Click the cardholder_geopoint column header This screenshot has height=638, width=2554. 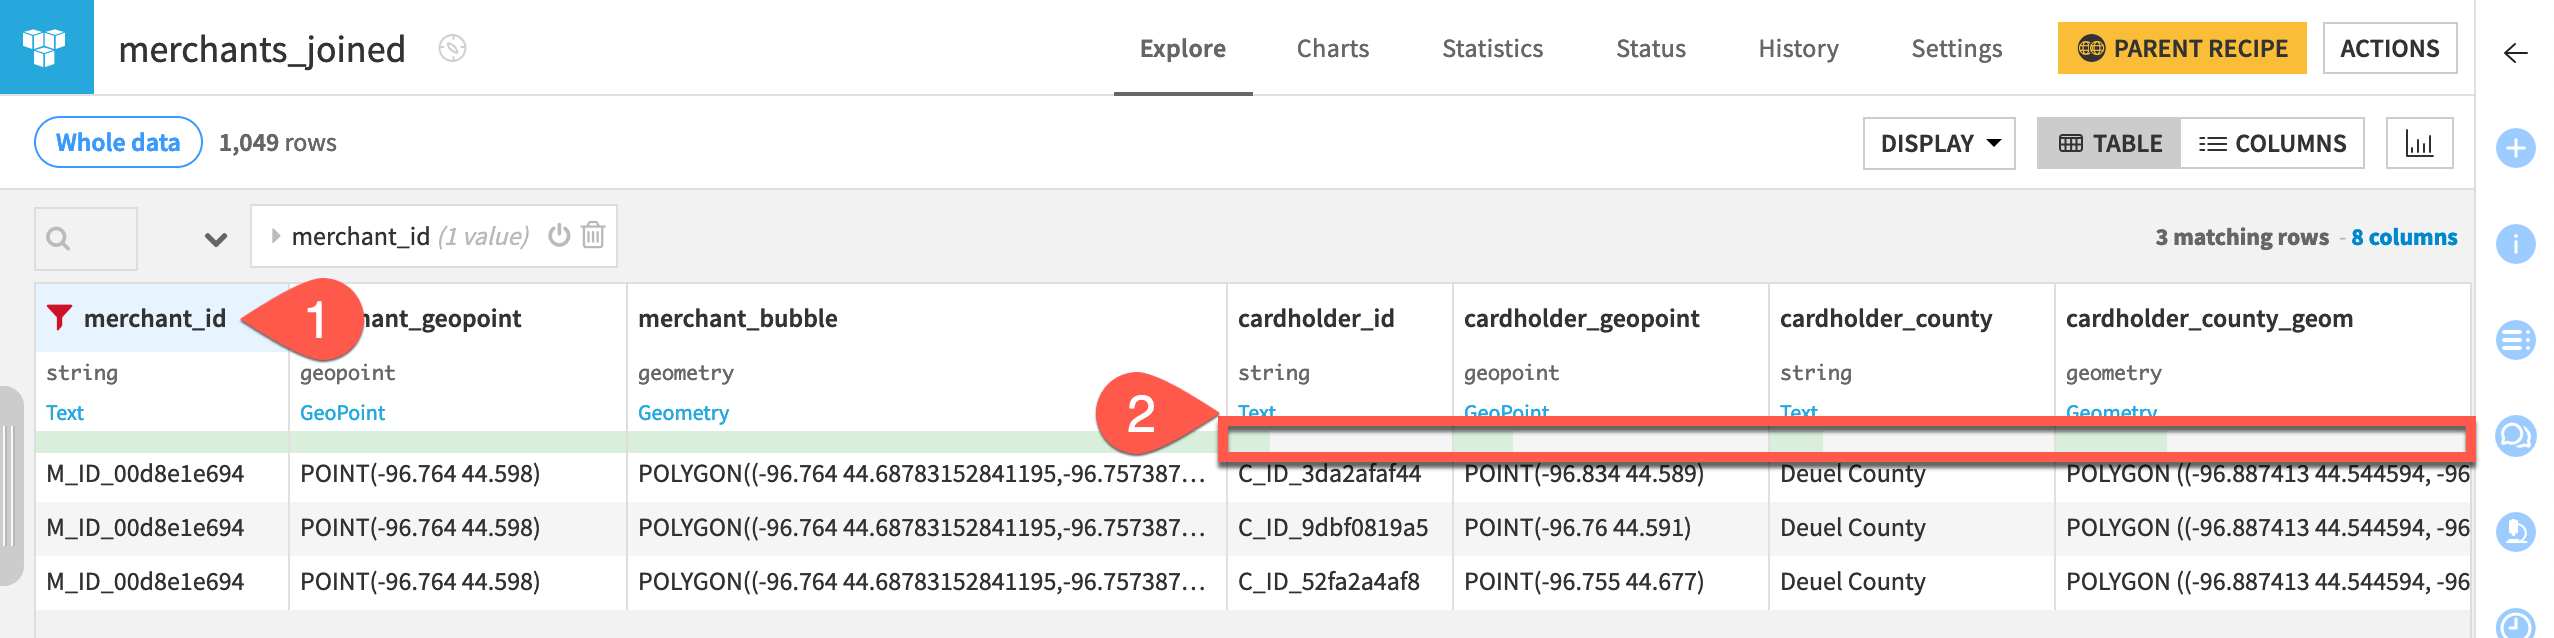(x=1581, y=318)
